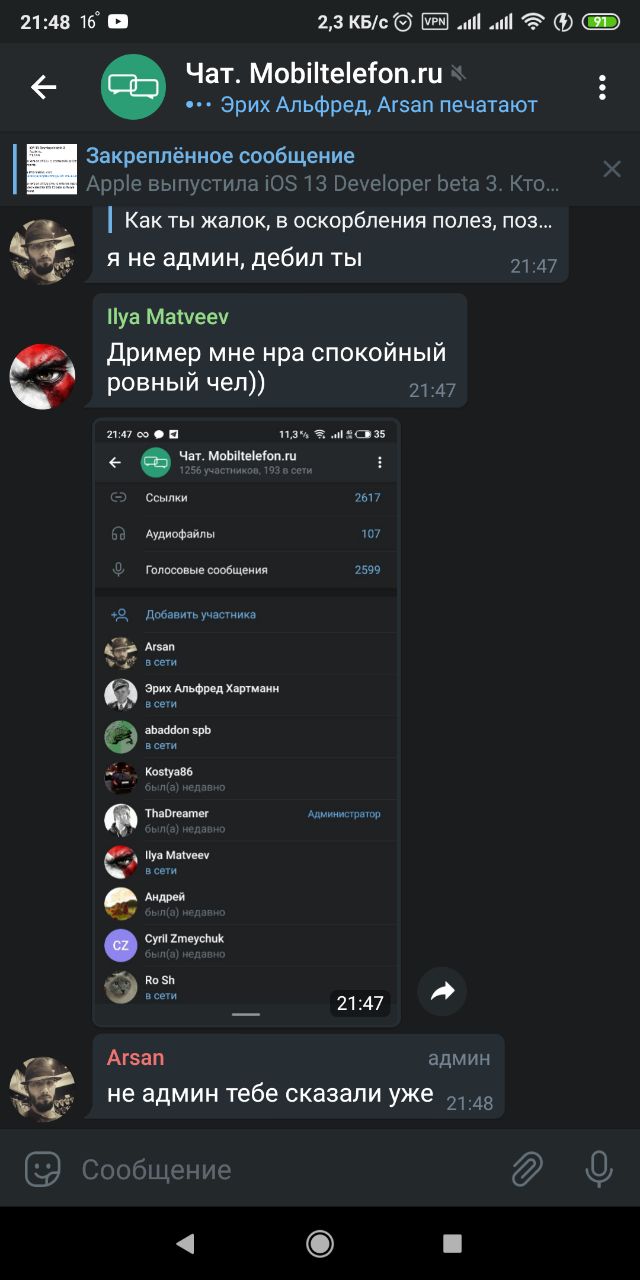
Task: Tap Android back triangle navigation button
Action: (x=185, y=1243)
